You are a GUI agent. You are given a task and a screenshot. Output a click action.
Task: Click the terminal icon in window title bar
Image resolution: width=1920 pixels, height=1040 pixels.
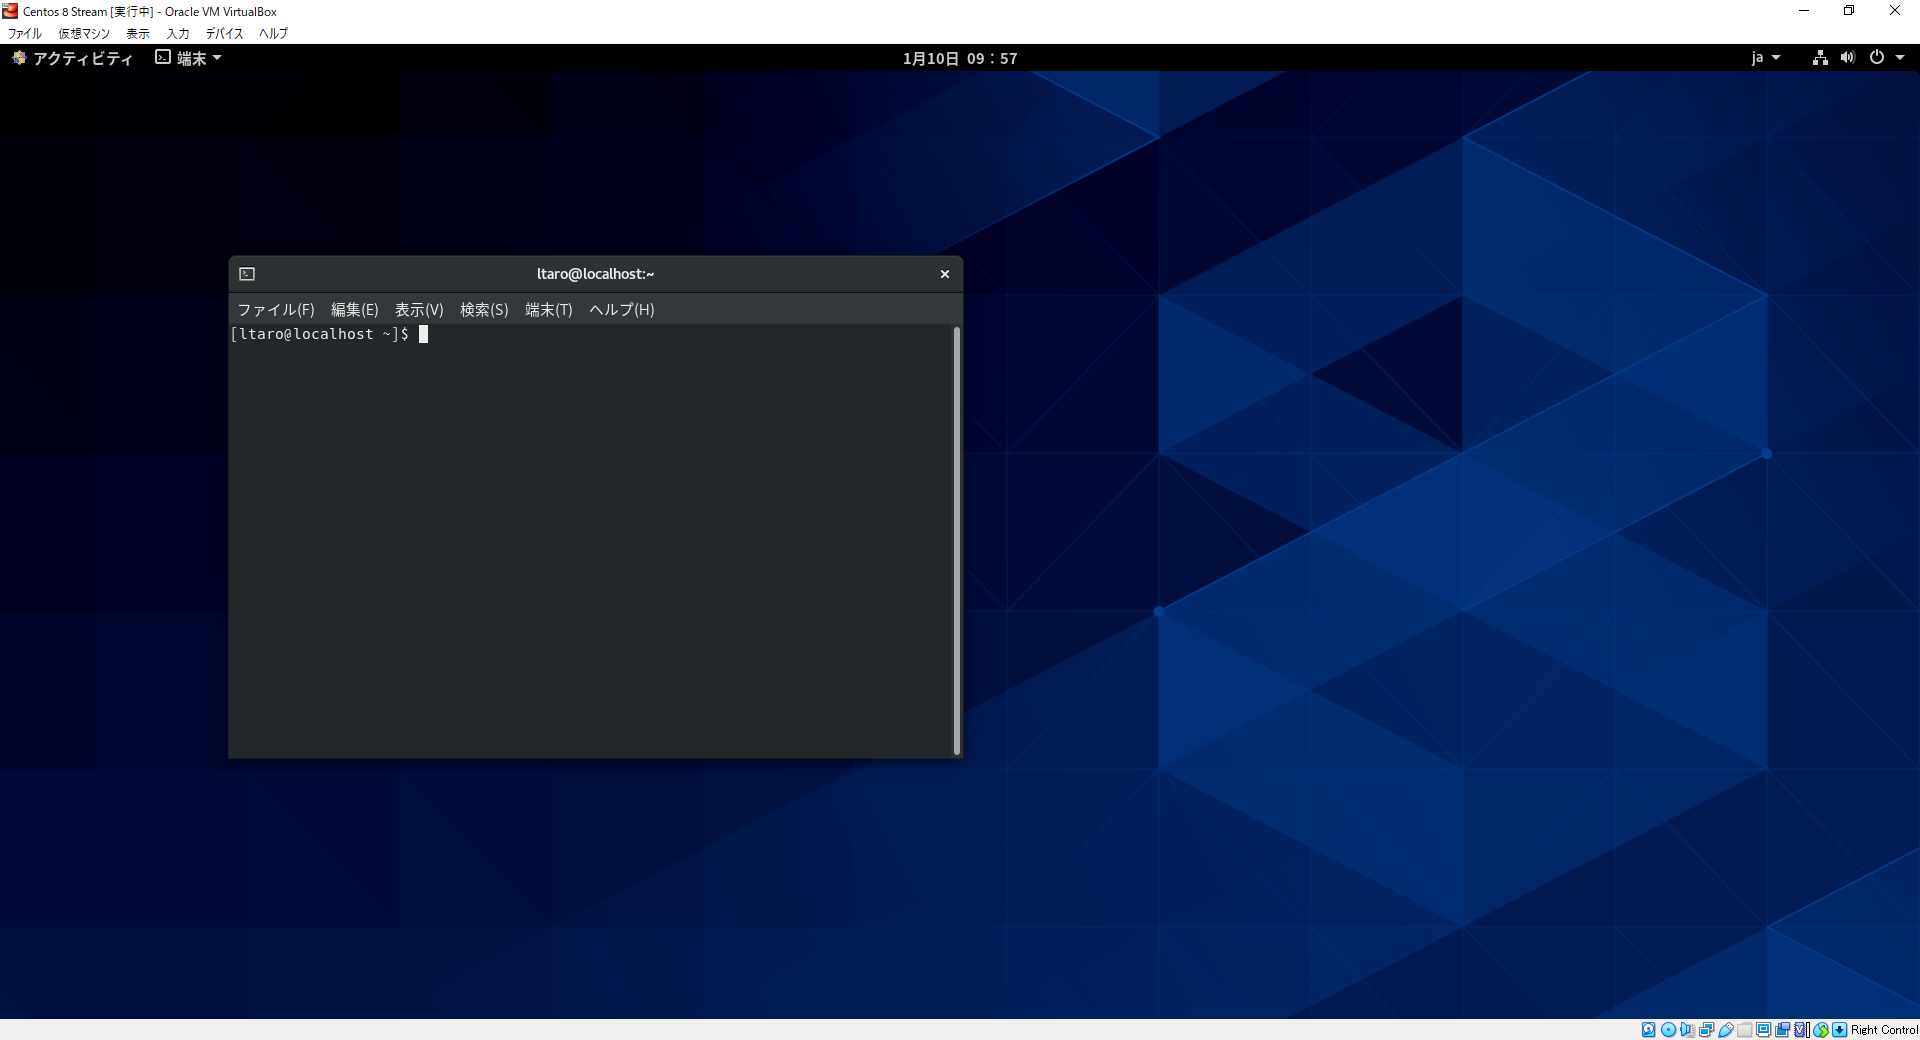247,274
